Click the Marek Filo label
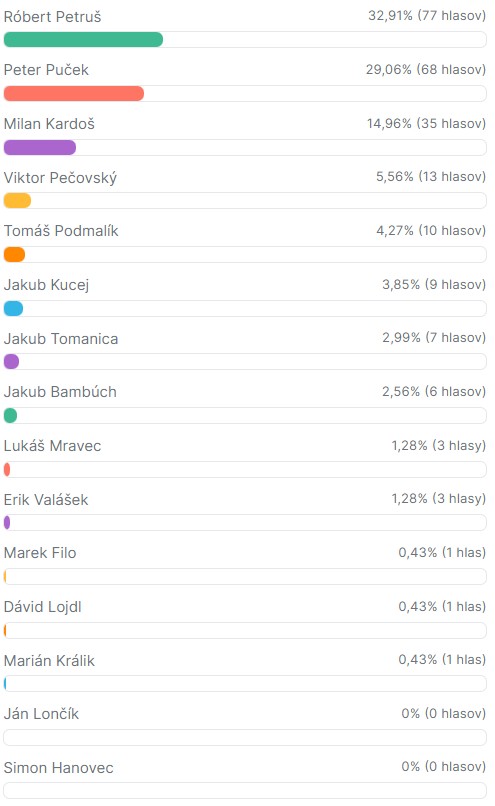495x806 pixels. pos(40,553)
